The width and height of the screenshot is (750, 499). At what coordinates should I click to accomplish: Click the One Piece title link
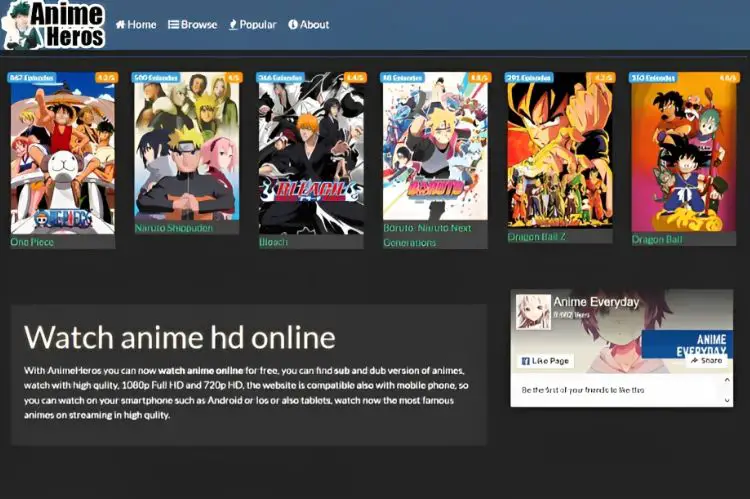coord(32,242)
